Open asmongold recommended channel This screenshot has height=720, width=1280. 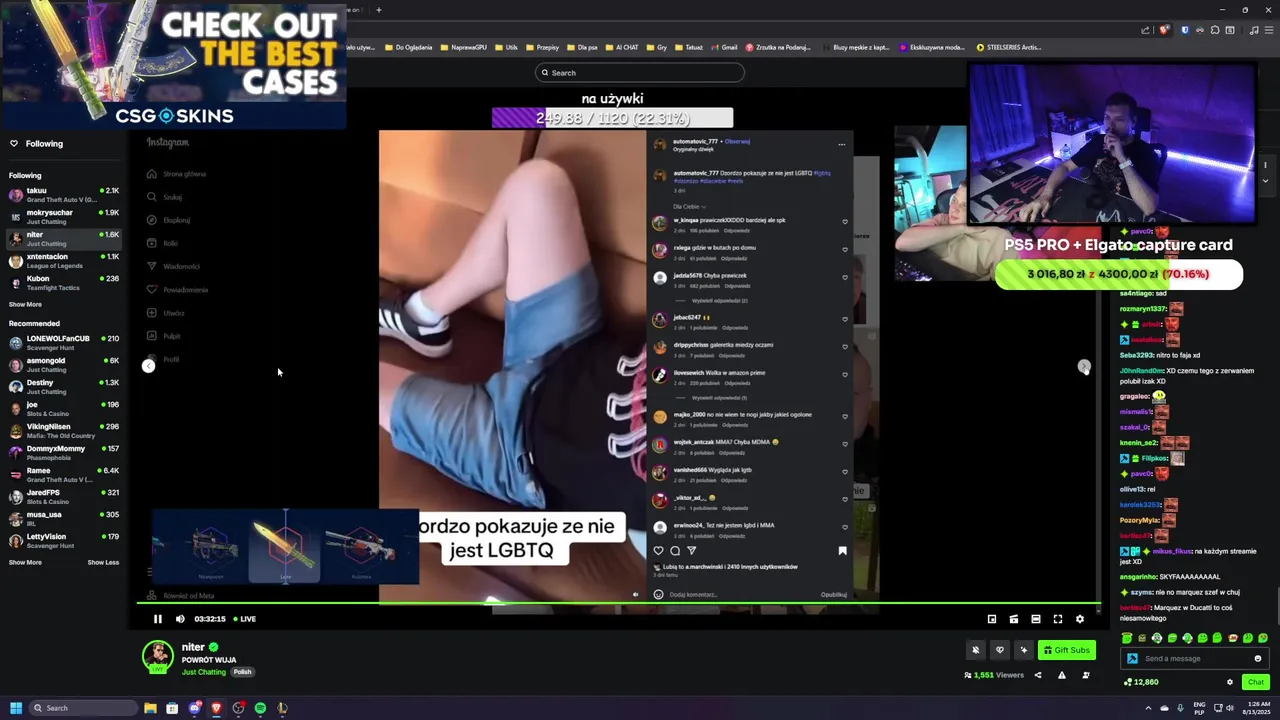click(x=64, y=364)
